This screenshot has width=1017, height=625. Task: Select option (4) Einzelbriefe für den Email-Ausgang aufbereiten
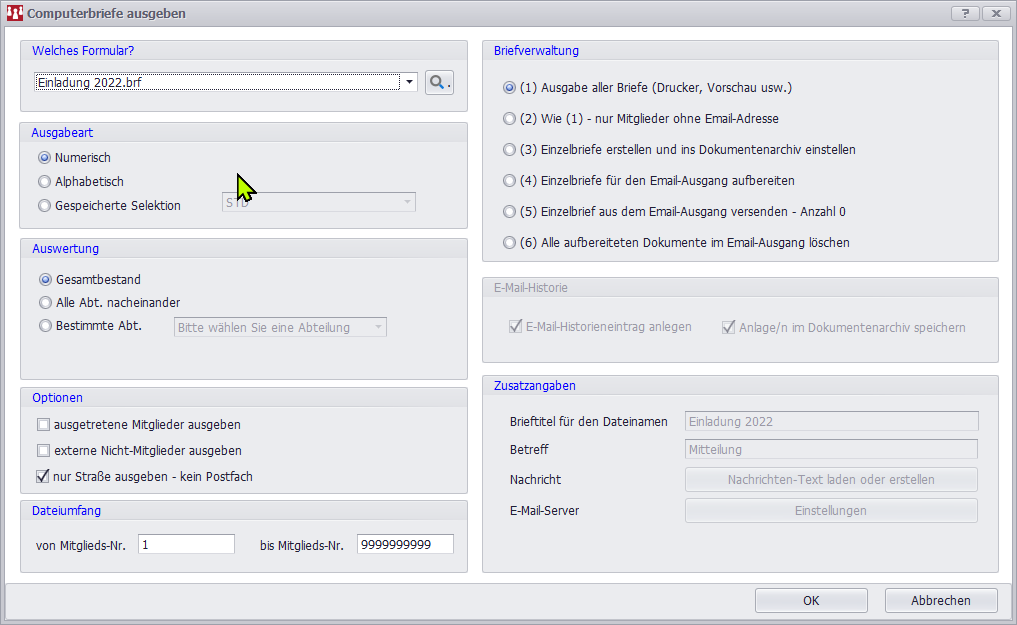pos(509,181)
